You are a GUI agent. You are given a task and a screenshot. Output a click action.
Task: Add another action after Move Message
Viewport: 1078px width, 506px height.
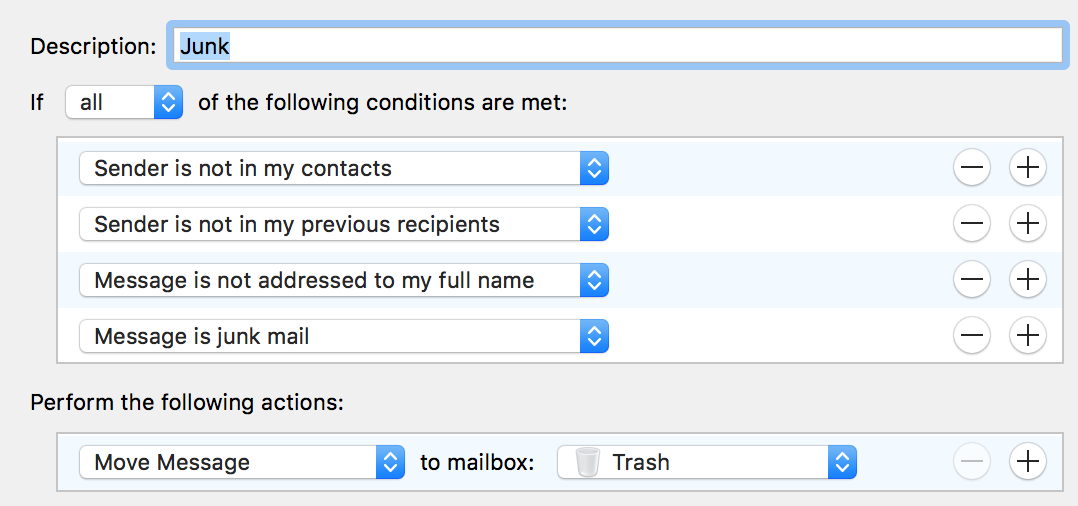click(x=1027, y=462)
